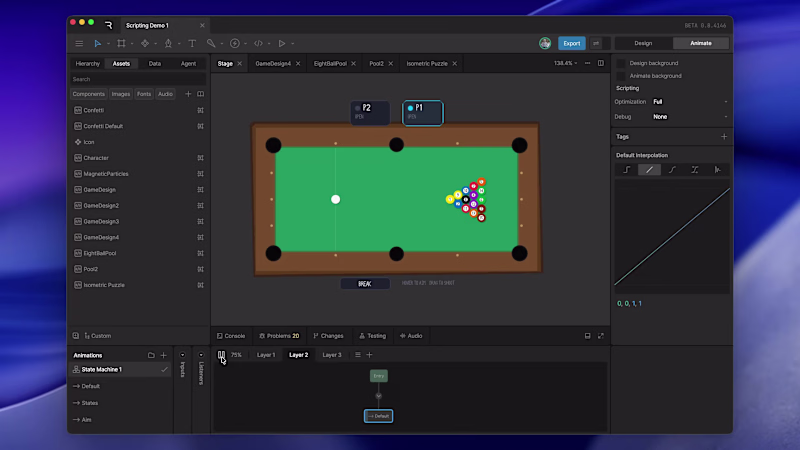
Task: Select the last interpolation type icon
Action: [717, 169]
